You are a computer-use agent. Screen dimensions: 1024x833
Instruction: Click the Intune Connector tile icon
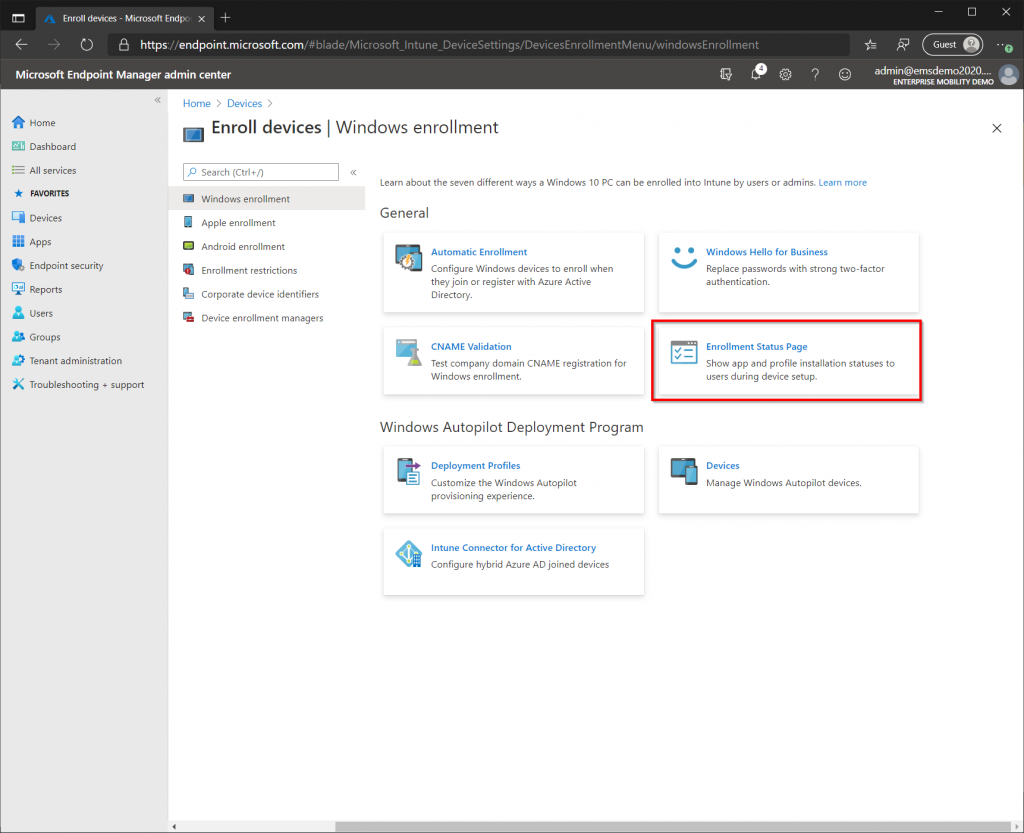[409, 554]
